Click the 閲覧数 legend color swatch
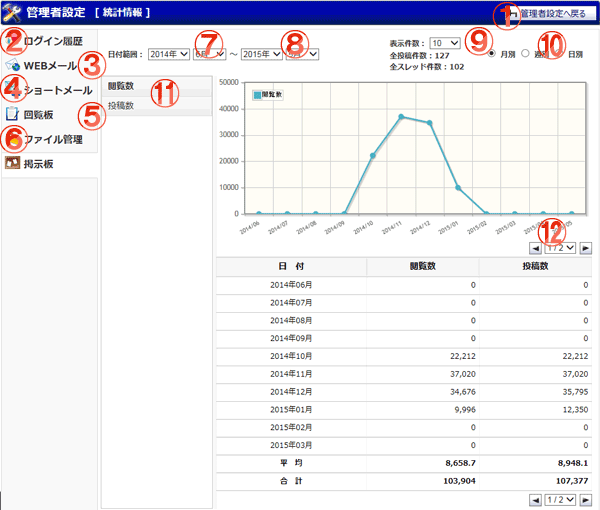 [x=257, y=94]
